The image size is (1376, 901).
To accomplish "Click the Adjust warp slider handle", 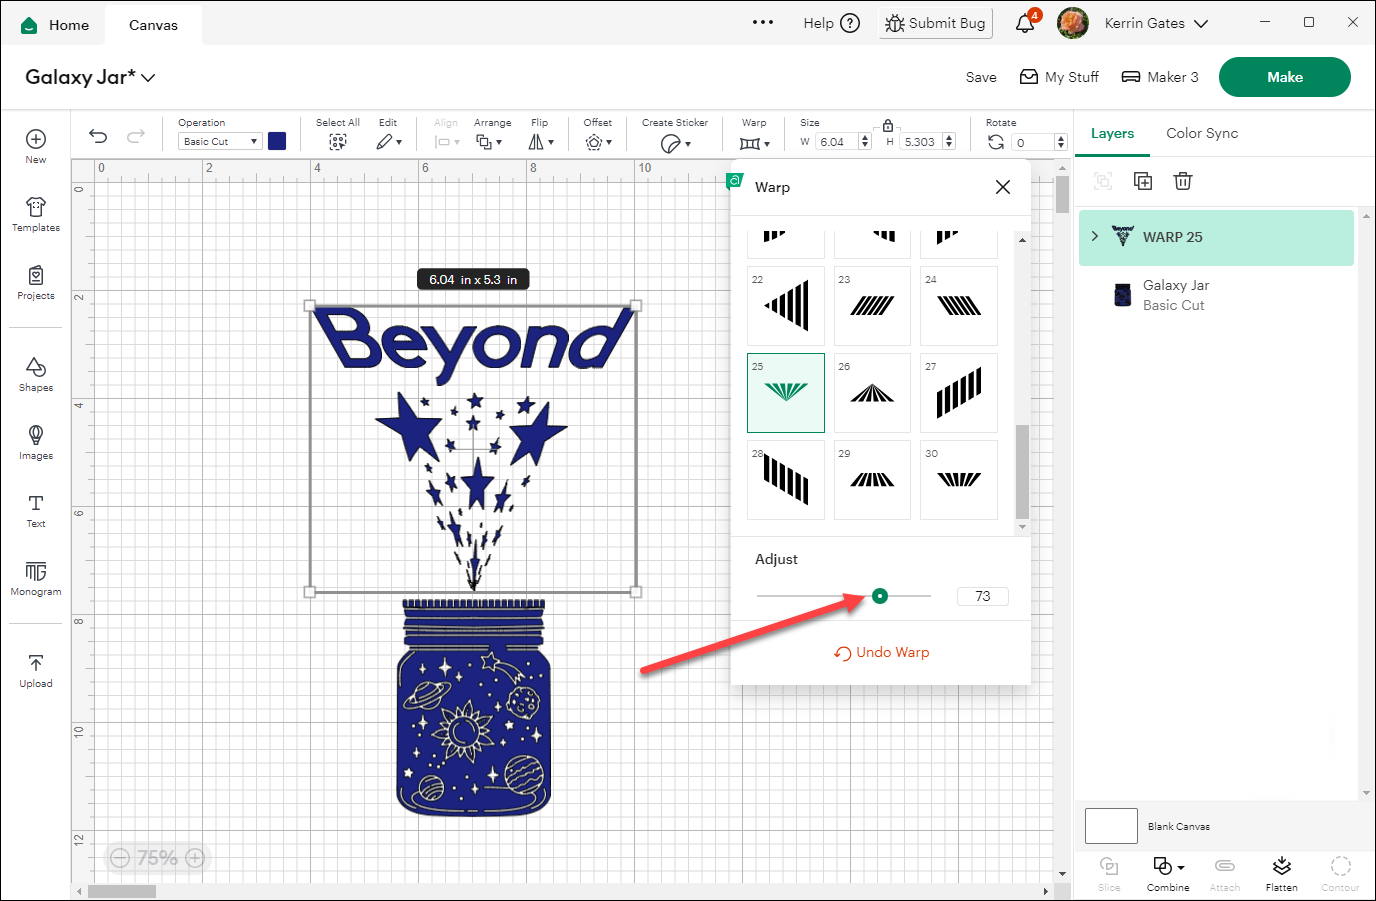I will point(880,596).
